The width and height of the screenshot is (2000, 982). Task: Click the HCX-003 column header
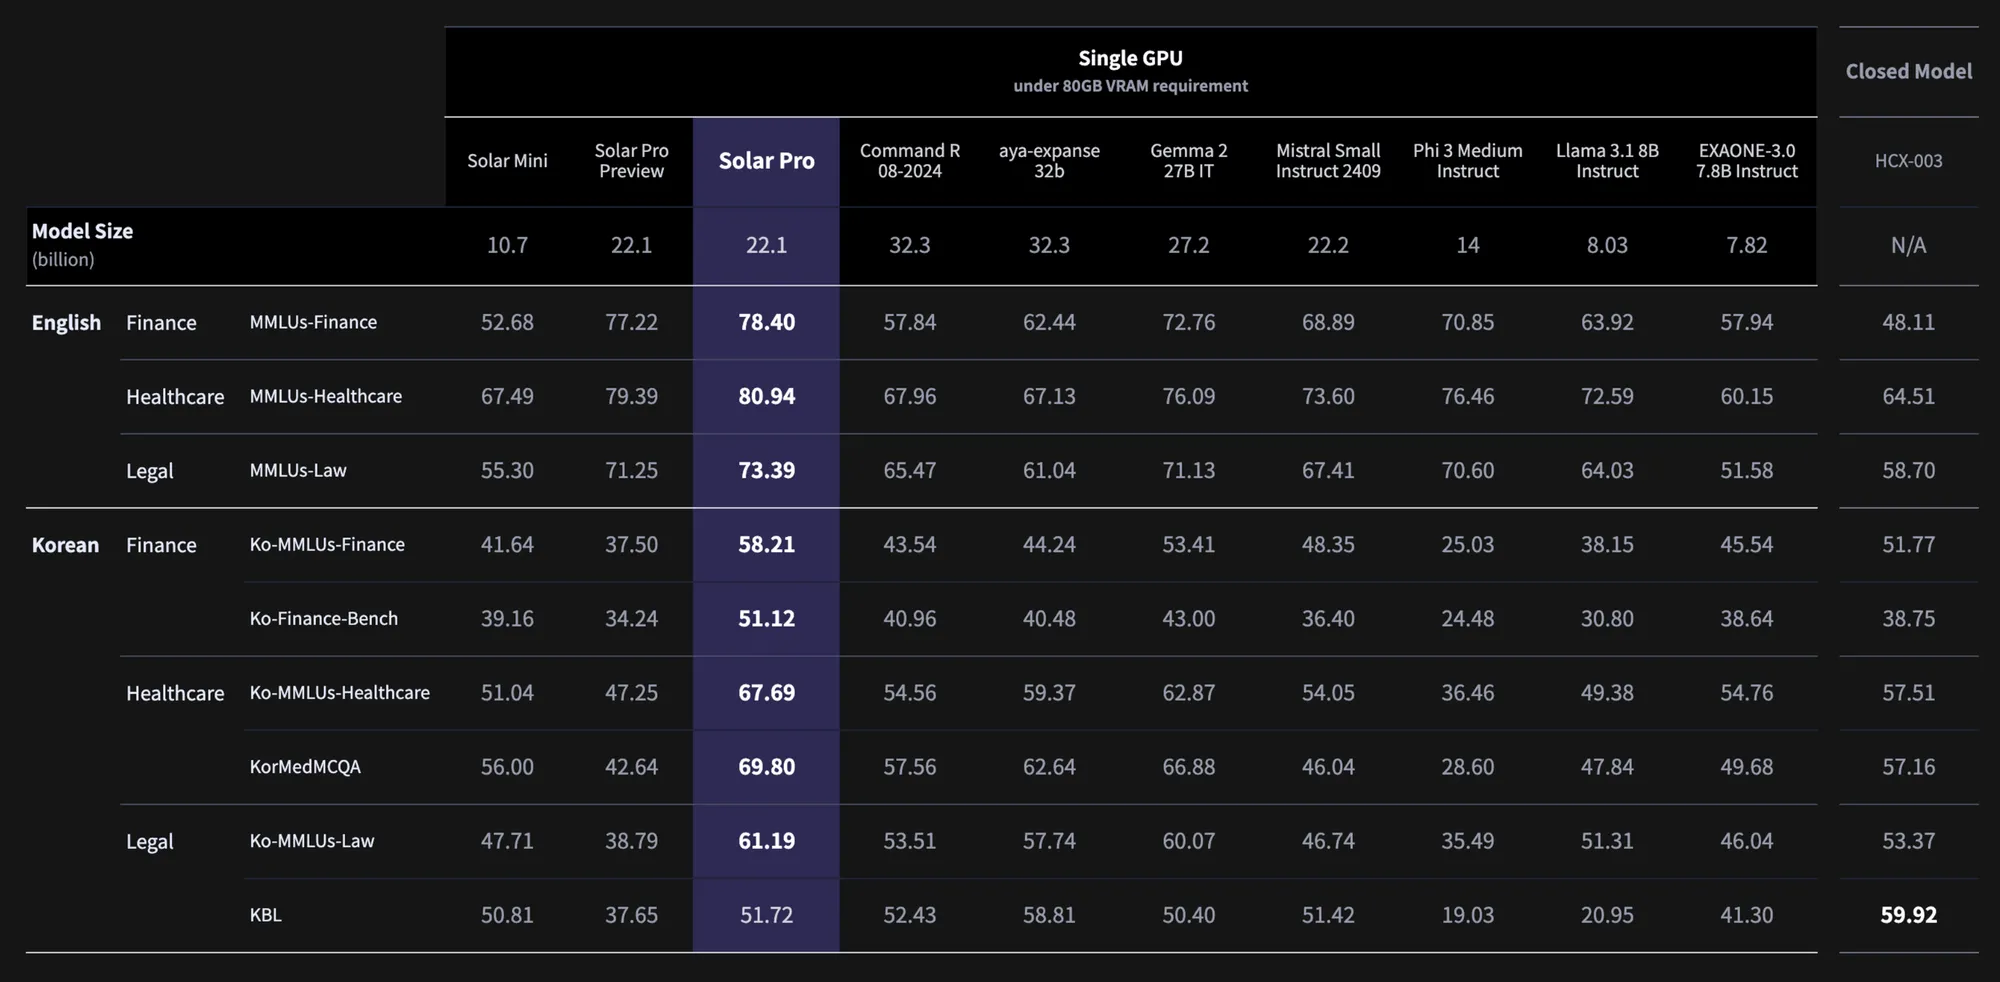pos(1908,161)
